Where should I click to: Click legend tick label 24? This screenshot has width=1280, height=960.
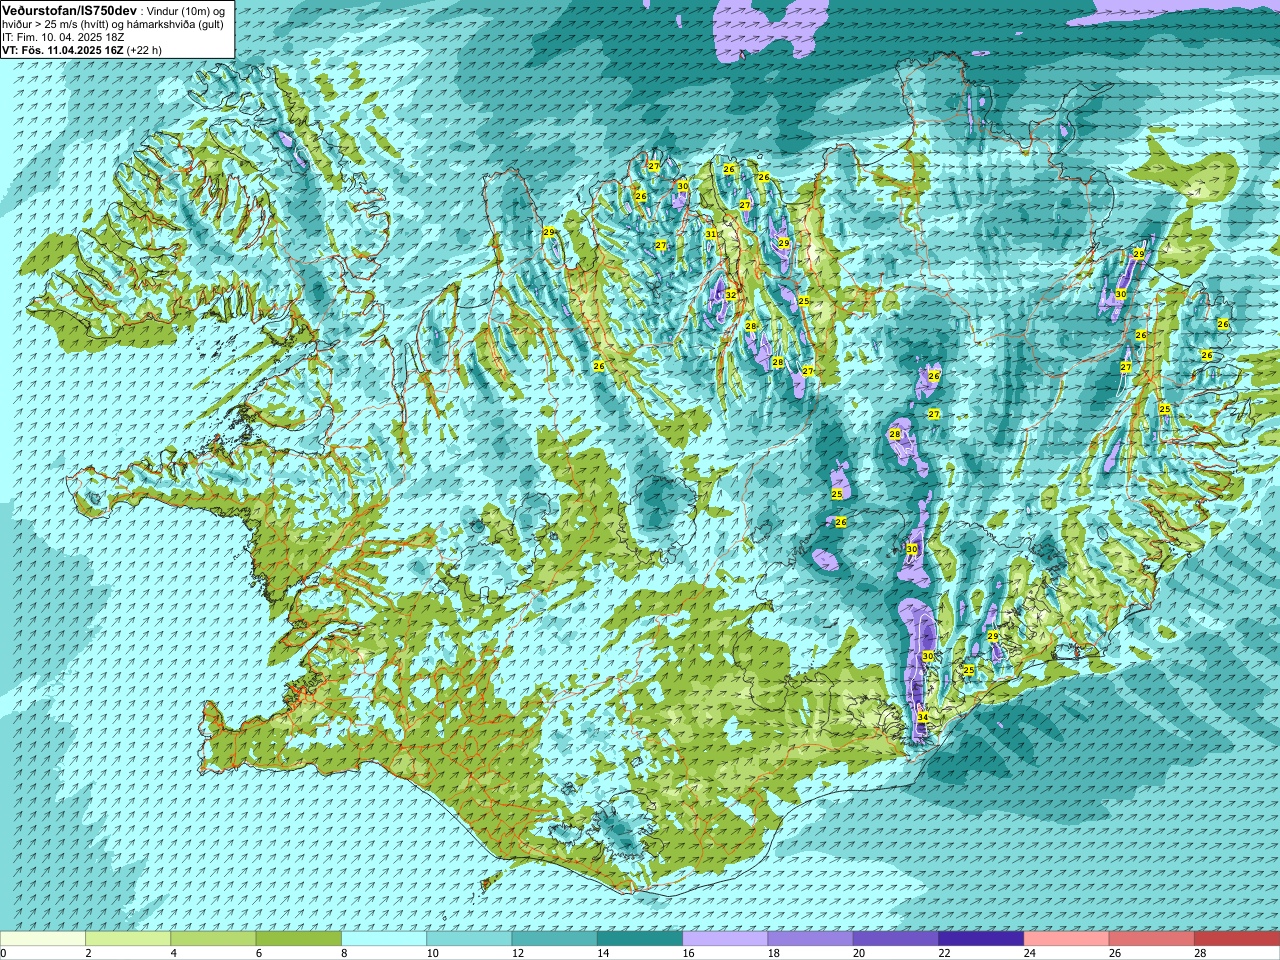[1029, 954]
